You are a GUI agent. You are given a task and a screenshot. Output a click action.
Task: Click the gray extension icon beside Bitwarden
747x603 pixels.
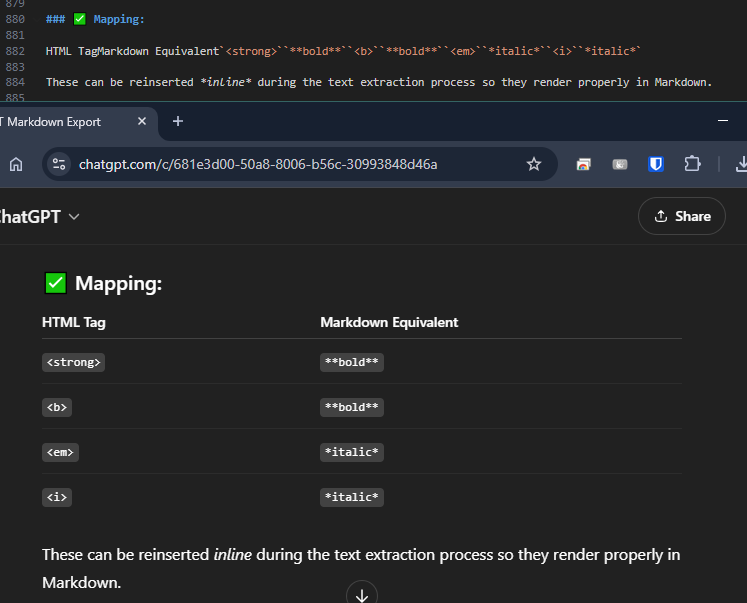[620, 164]
